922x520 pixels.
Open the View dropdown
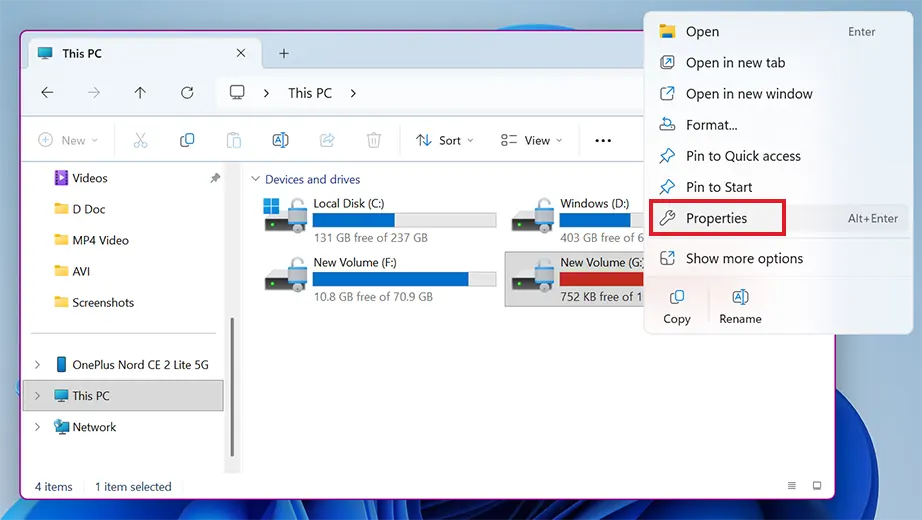click(x=532, y=140)
